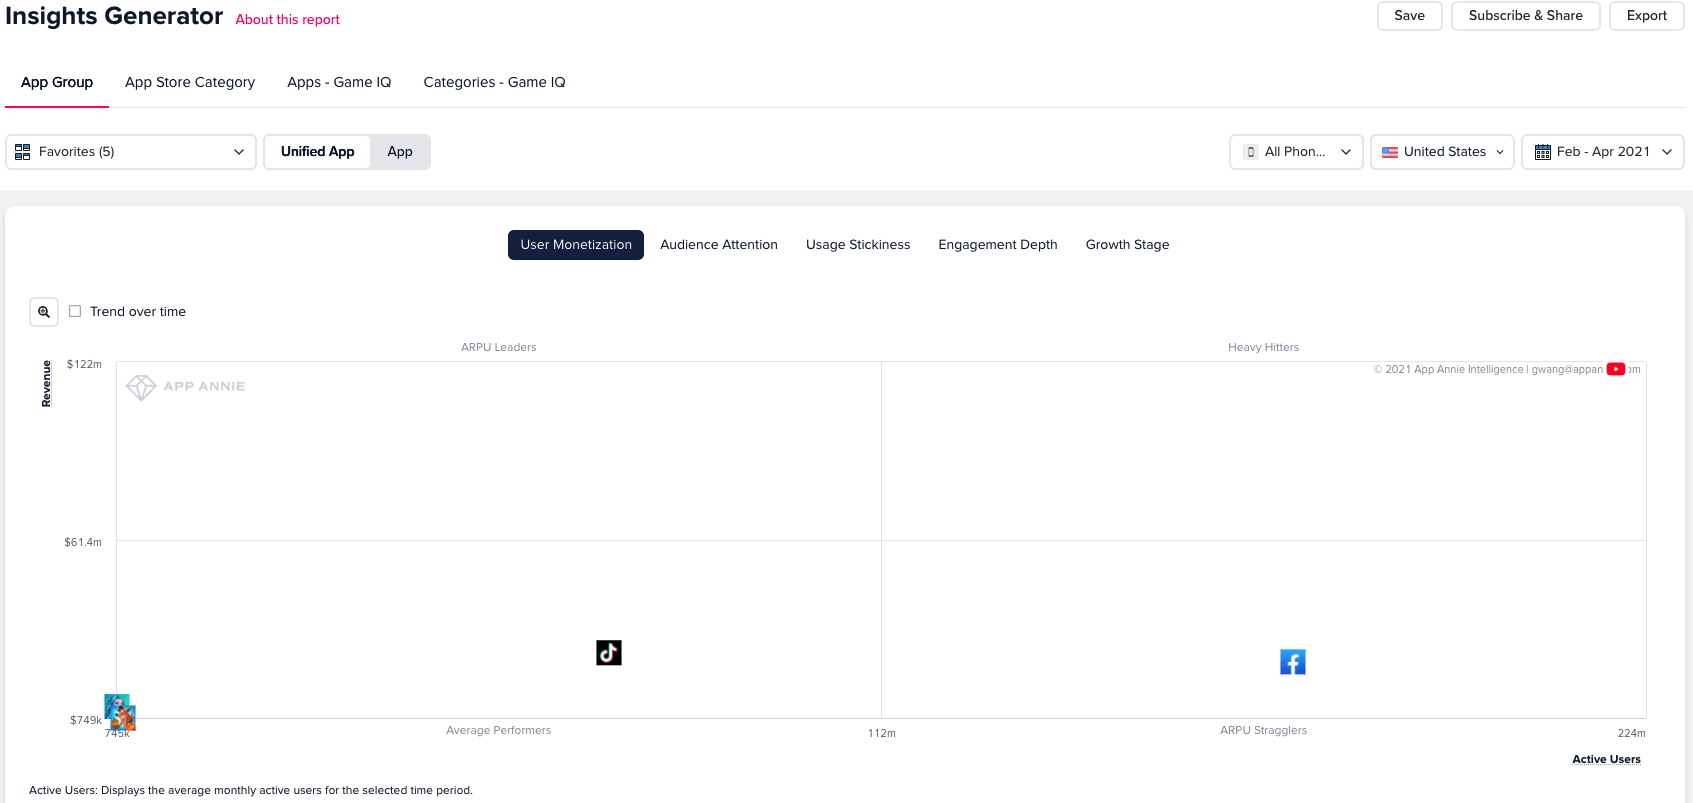Open the Feb - Apr 2021 date range picker
The image size is (1693, 803).
[1603, 152]
